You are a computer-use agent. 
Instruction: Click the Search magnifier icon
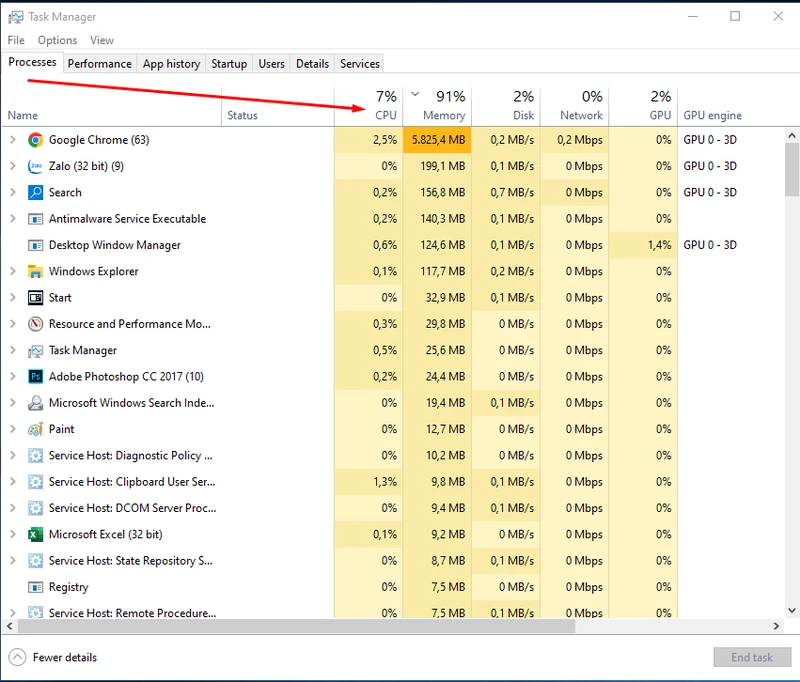click(35, 192)
